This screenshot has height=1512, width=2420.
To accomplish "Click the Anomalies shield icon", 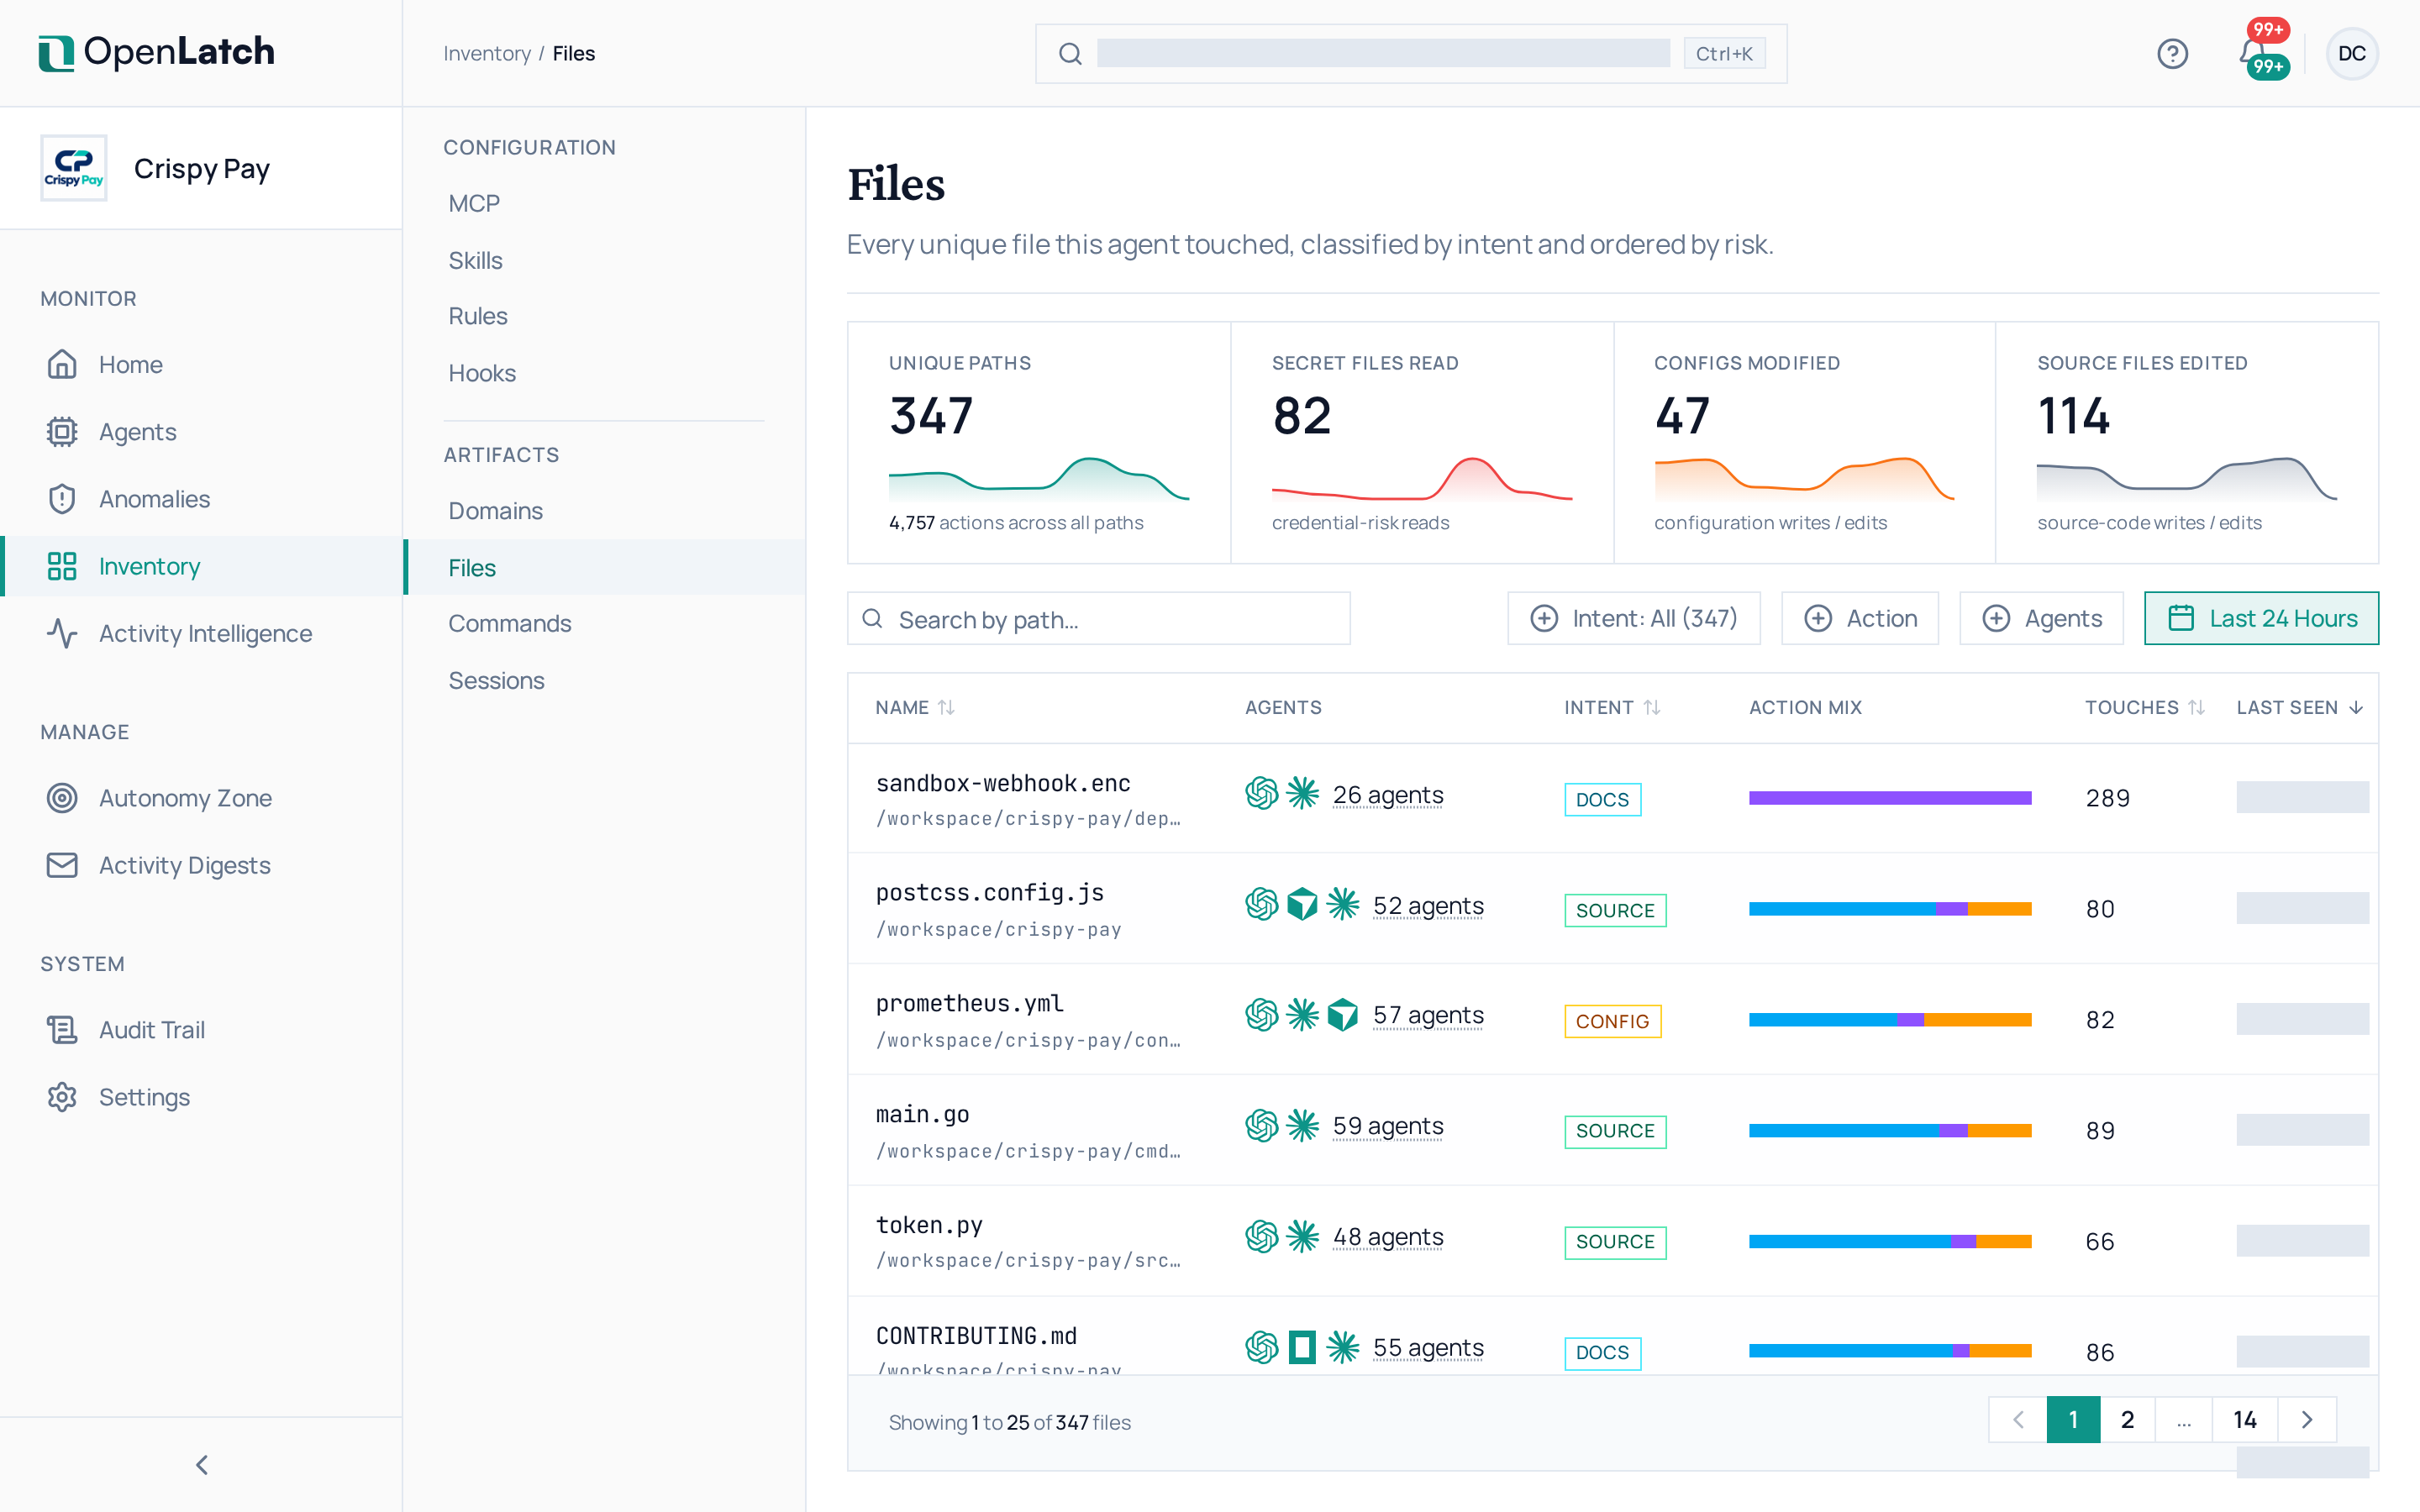I will (x=62, y=498).
